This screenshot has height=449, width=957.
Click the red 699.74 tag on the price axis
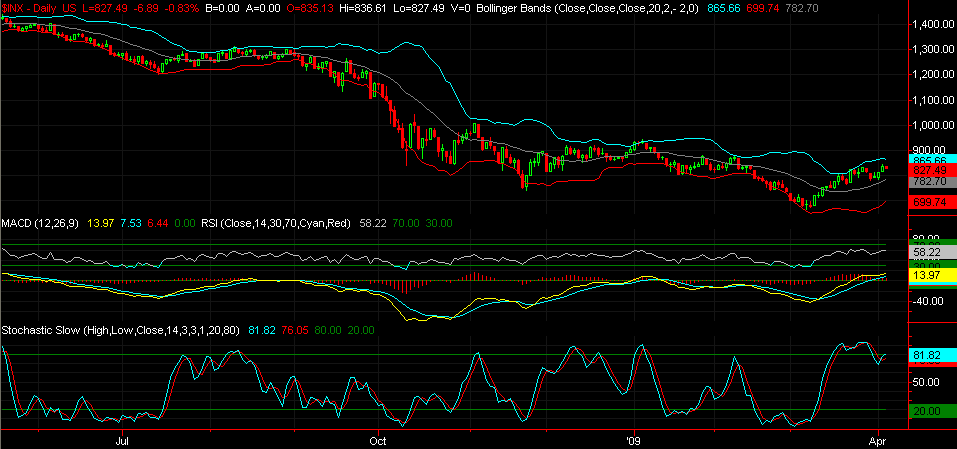(x=932, y=202)
